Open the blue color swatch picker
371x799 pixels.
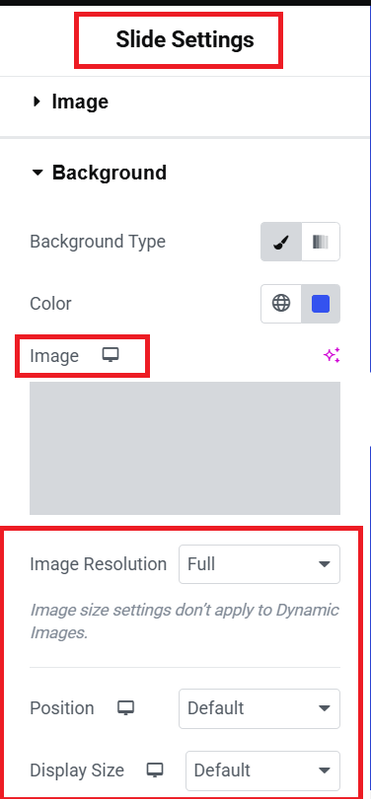coord(321,304)
